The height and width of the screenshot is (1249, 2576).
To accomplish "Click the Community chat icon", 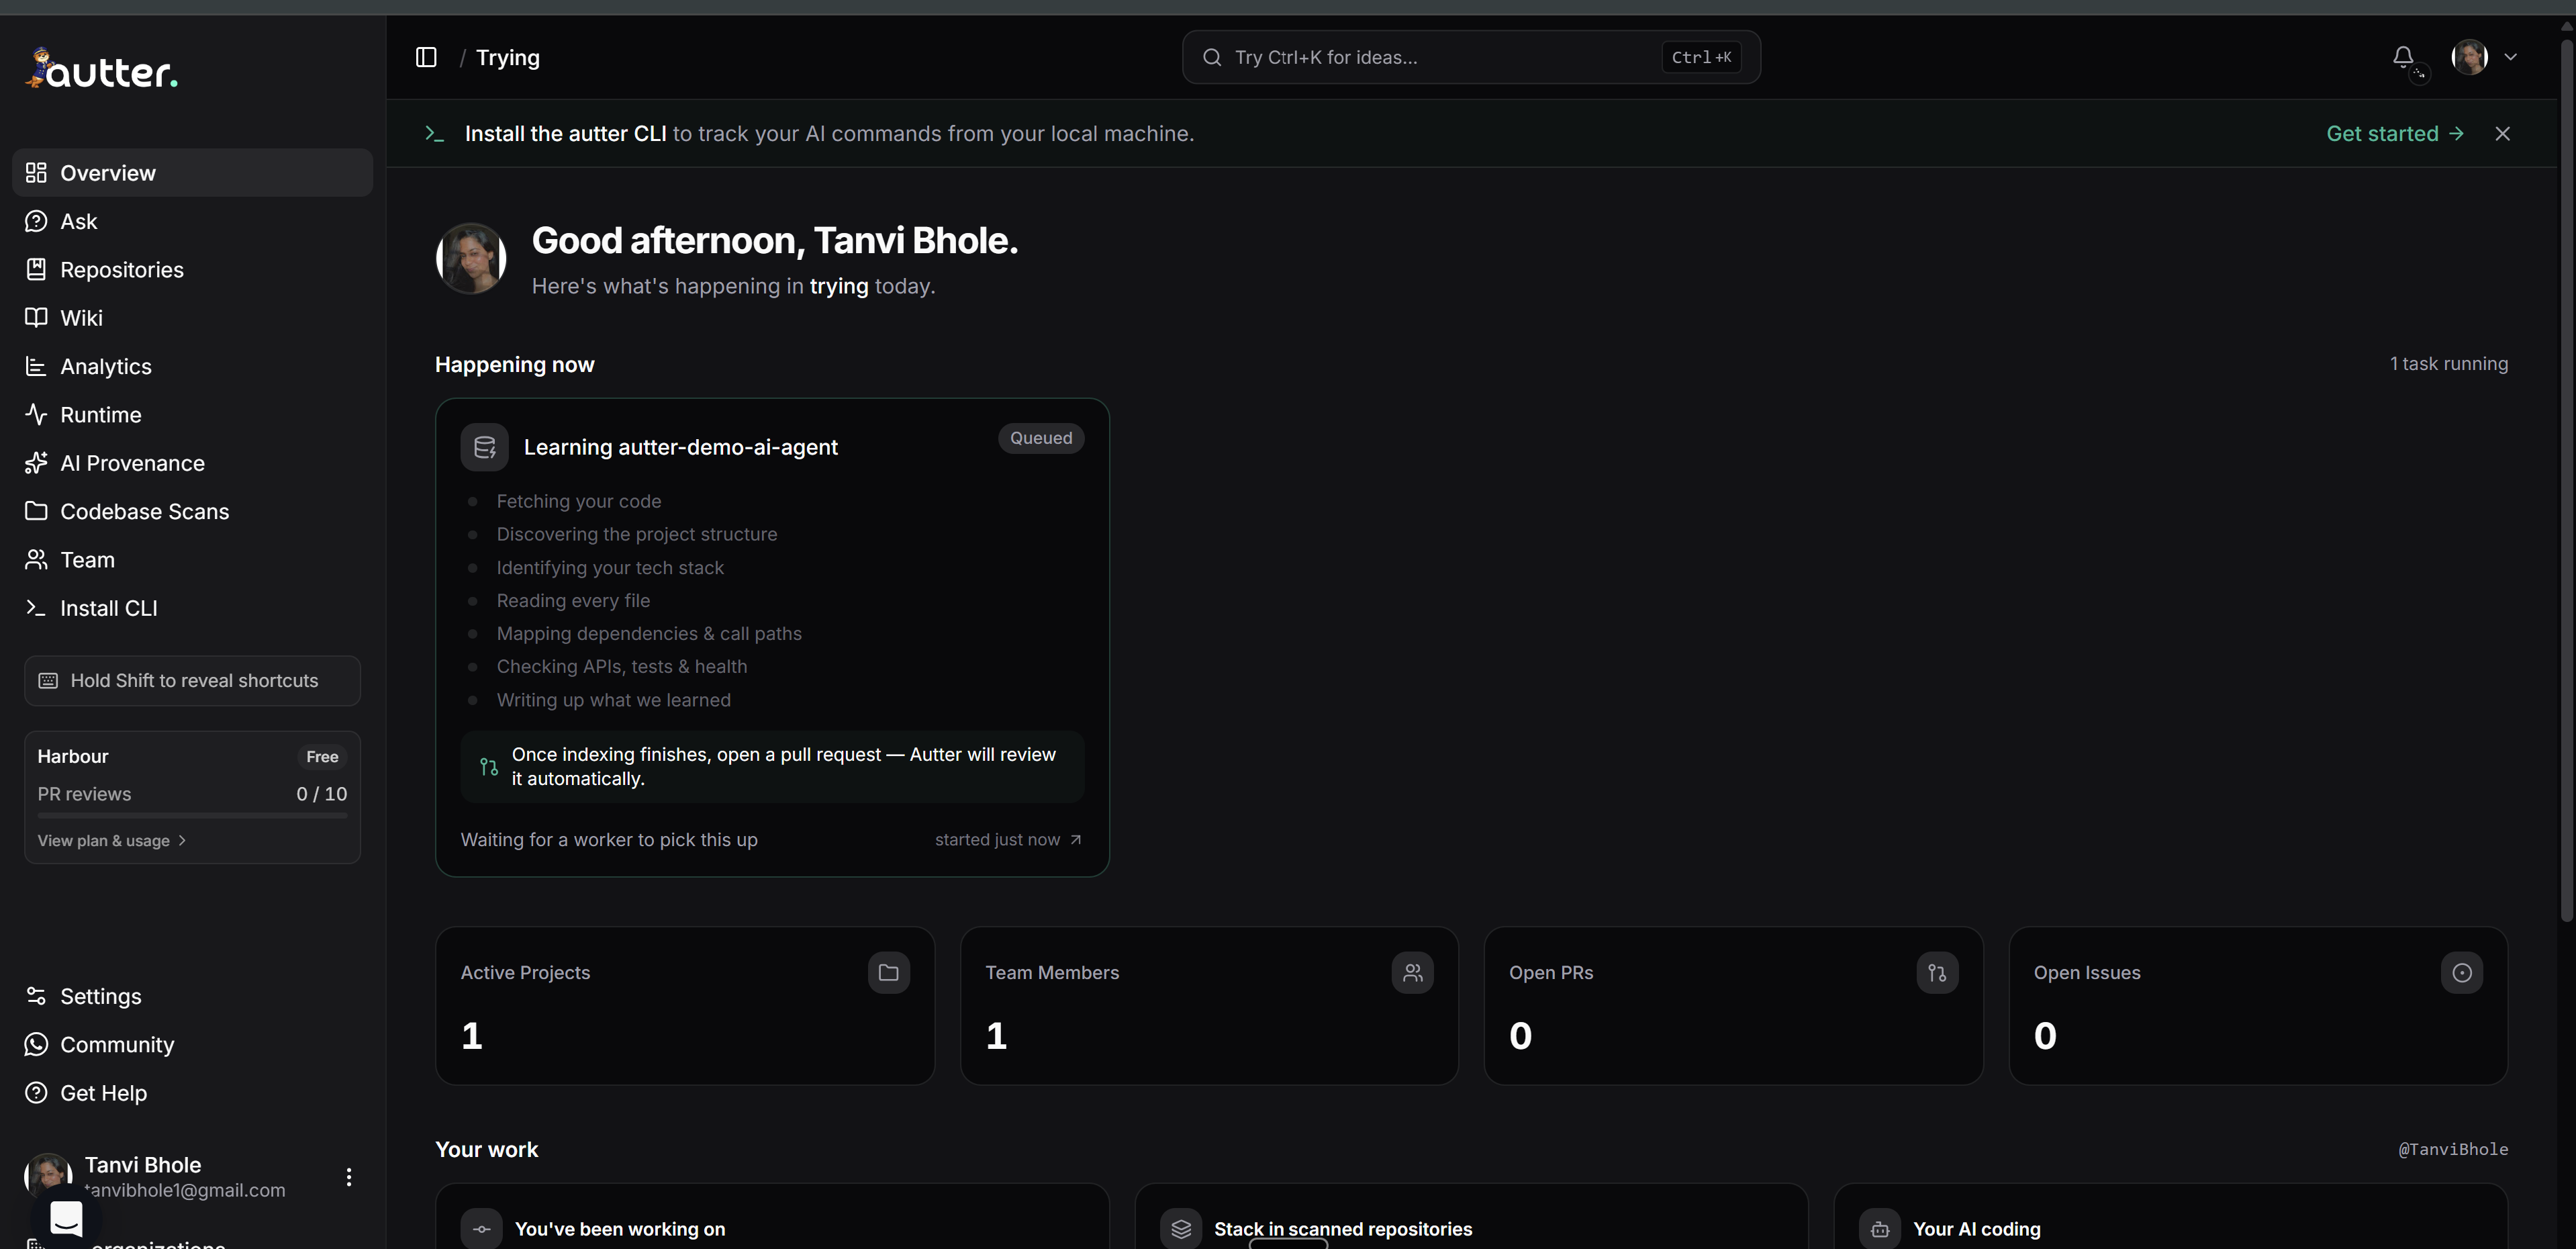I will pos(36,1044).
